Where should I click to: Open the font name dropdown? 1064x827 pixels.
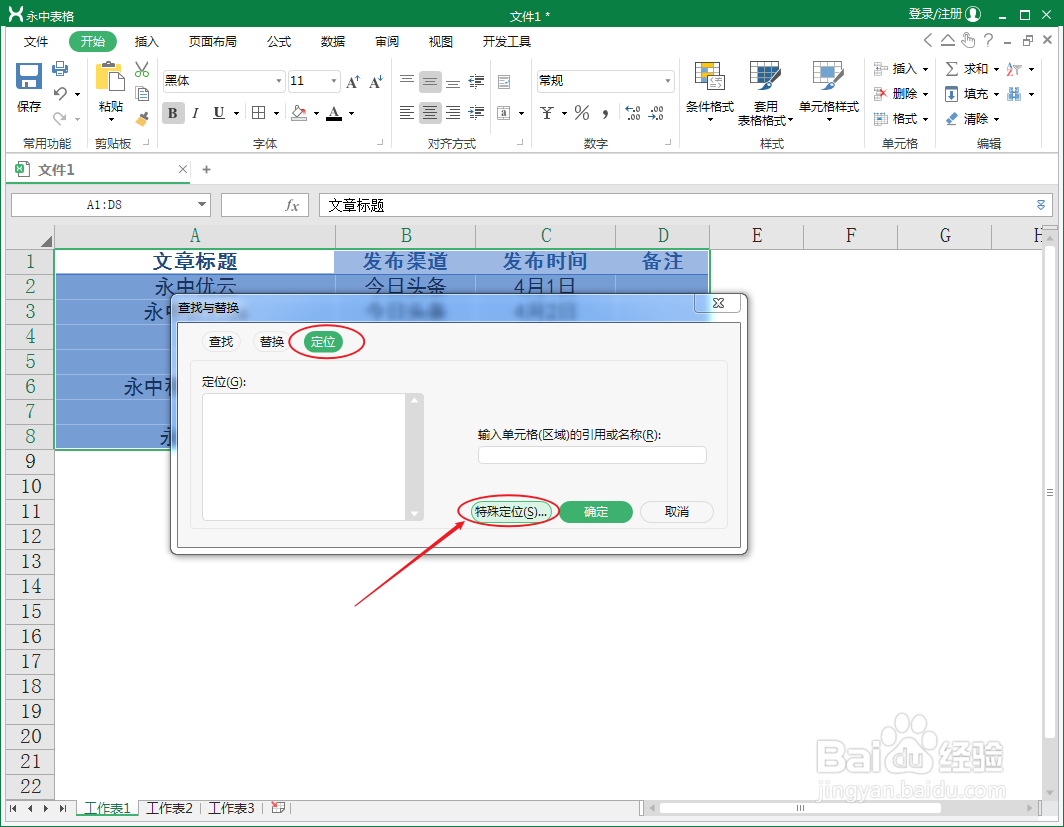(277, 80)
